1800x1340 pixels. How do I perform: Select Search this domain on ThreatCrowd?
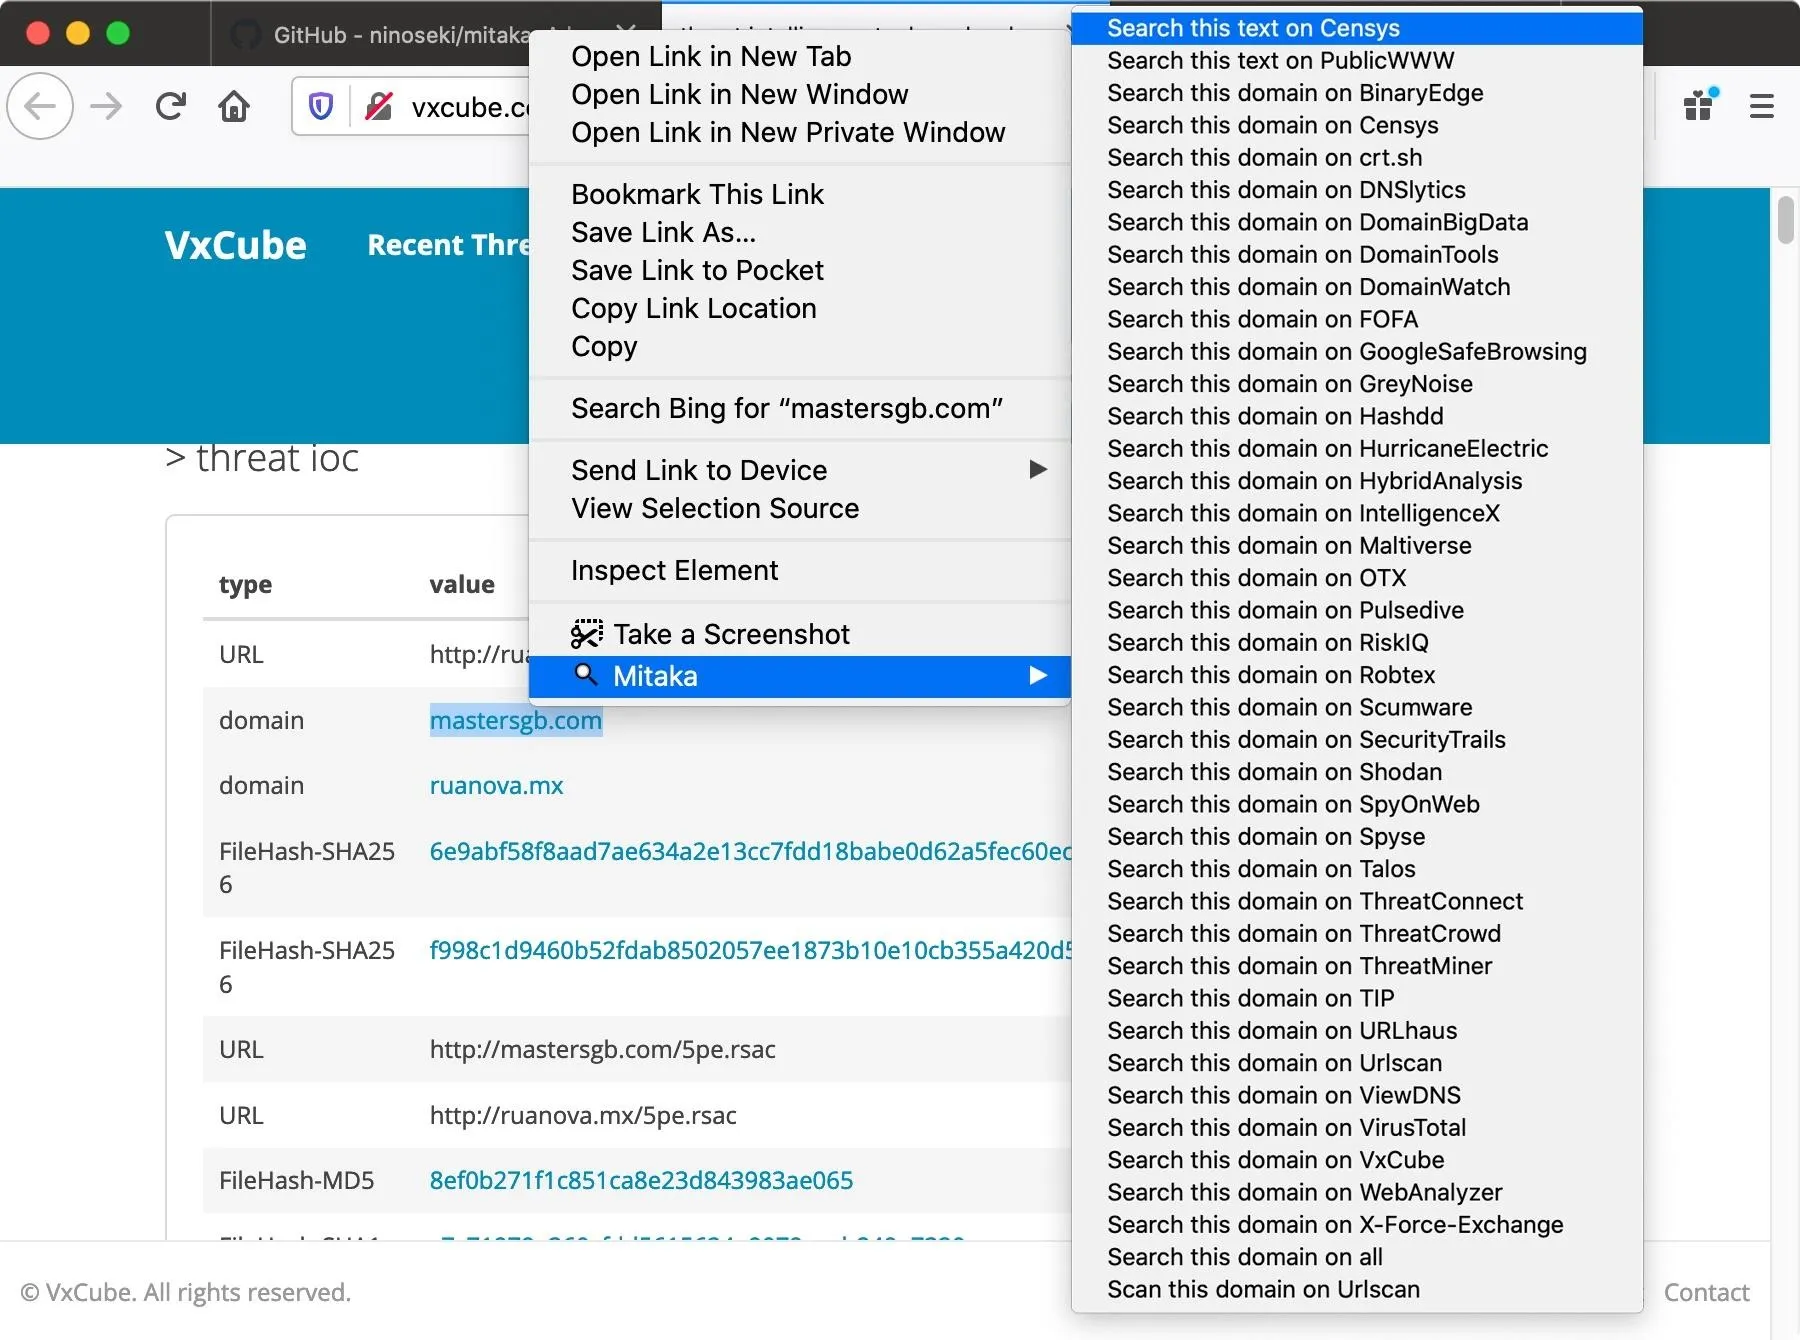tap(1357, 934)
